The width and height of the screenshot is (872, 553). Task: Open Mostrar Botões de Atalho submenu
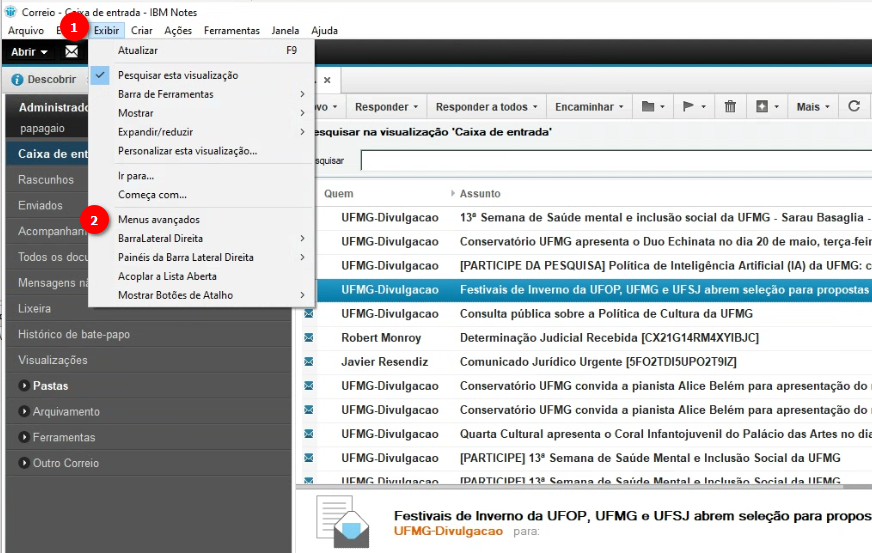coord(202,295)
